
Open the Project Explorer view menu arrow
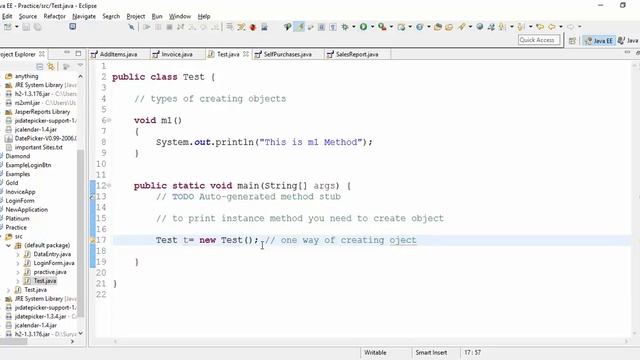[x=80, y=66]
